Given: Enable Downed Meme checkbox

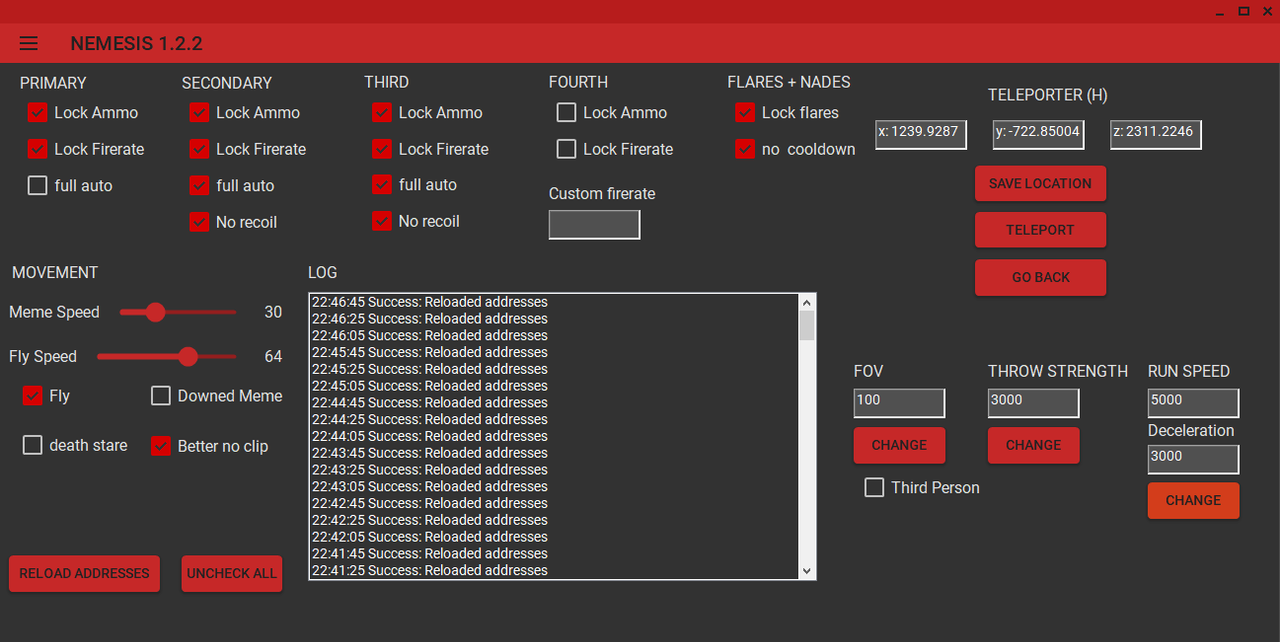Looking at the screenshot, I should [161, 396].
